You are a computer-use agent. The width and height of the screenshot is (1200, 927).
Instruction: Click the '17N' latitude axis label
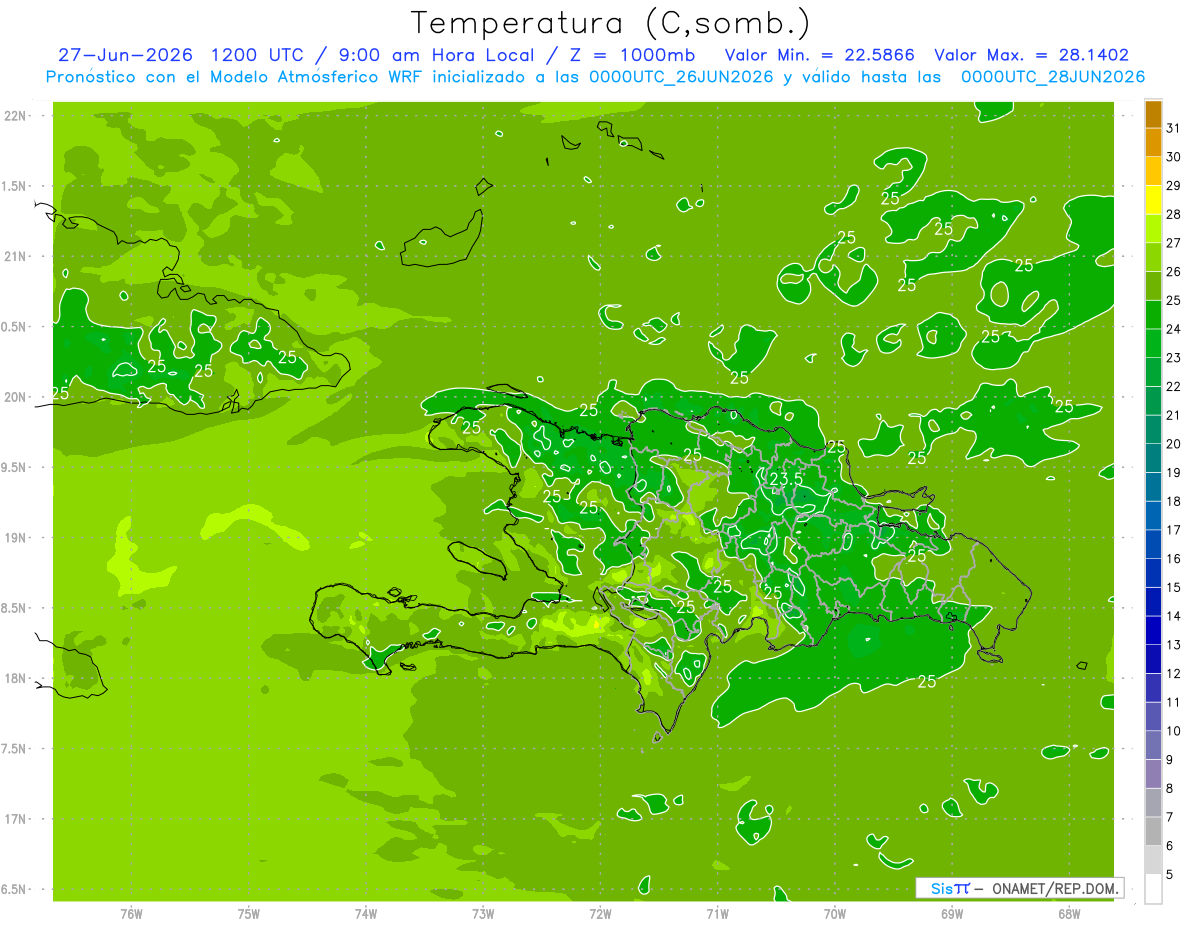click(14, 820)
